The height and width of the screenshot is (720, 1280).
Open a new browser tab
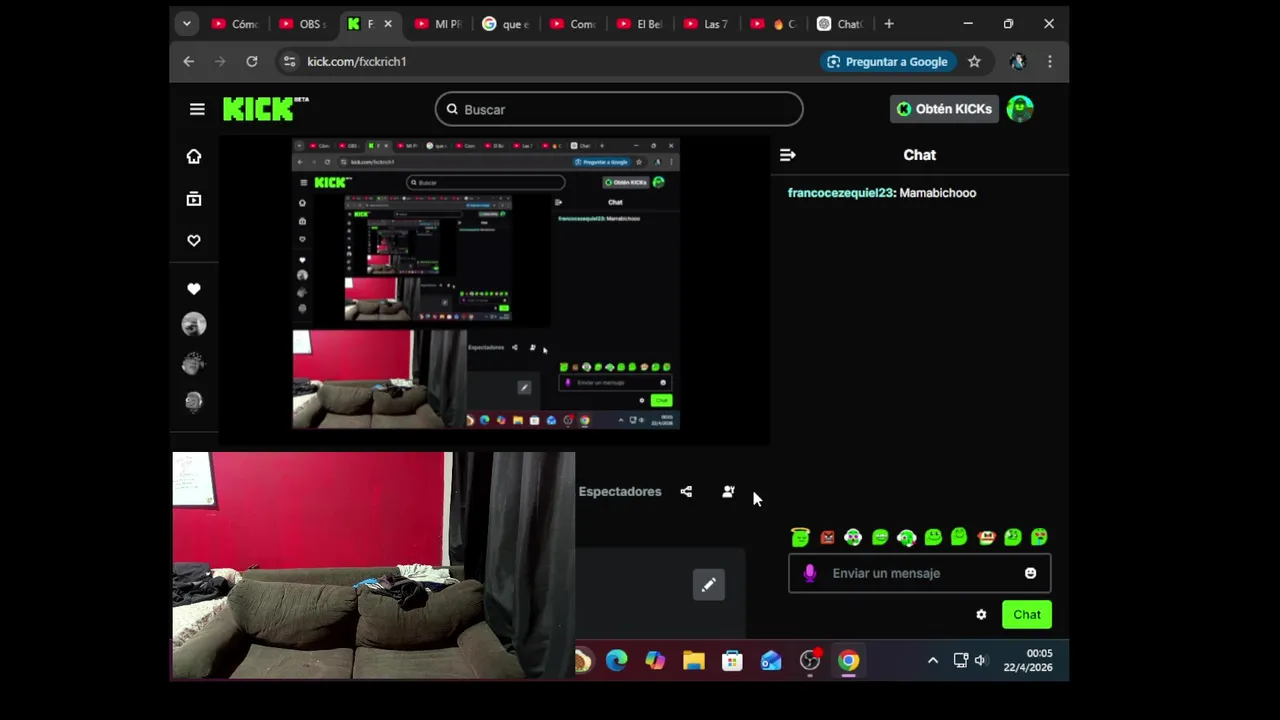(889, 24)
